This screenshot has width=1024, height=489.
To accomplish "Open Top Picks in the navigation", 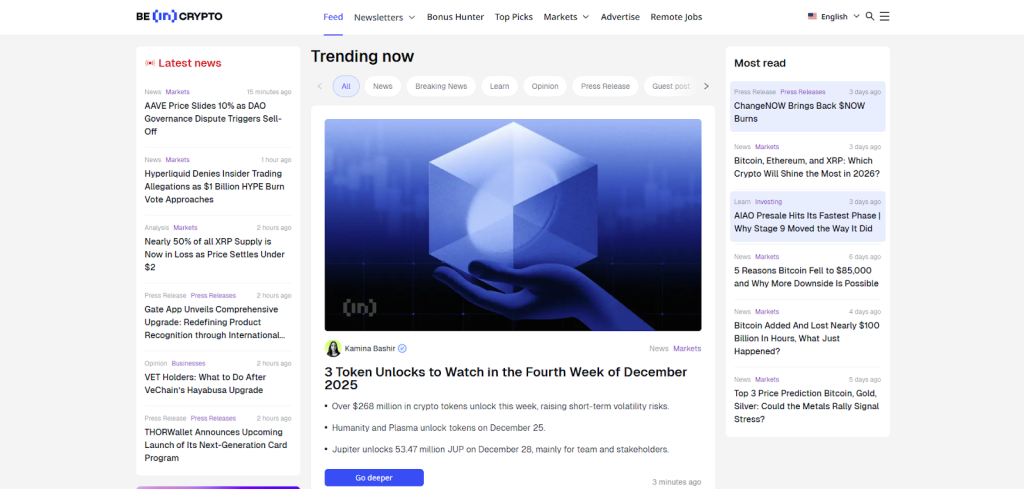I will pos(514,17).
